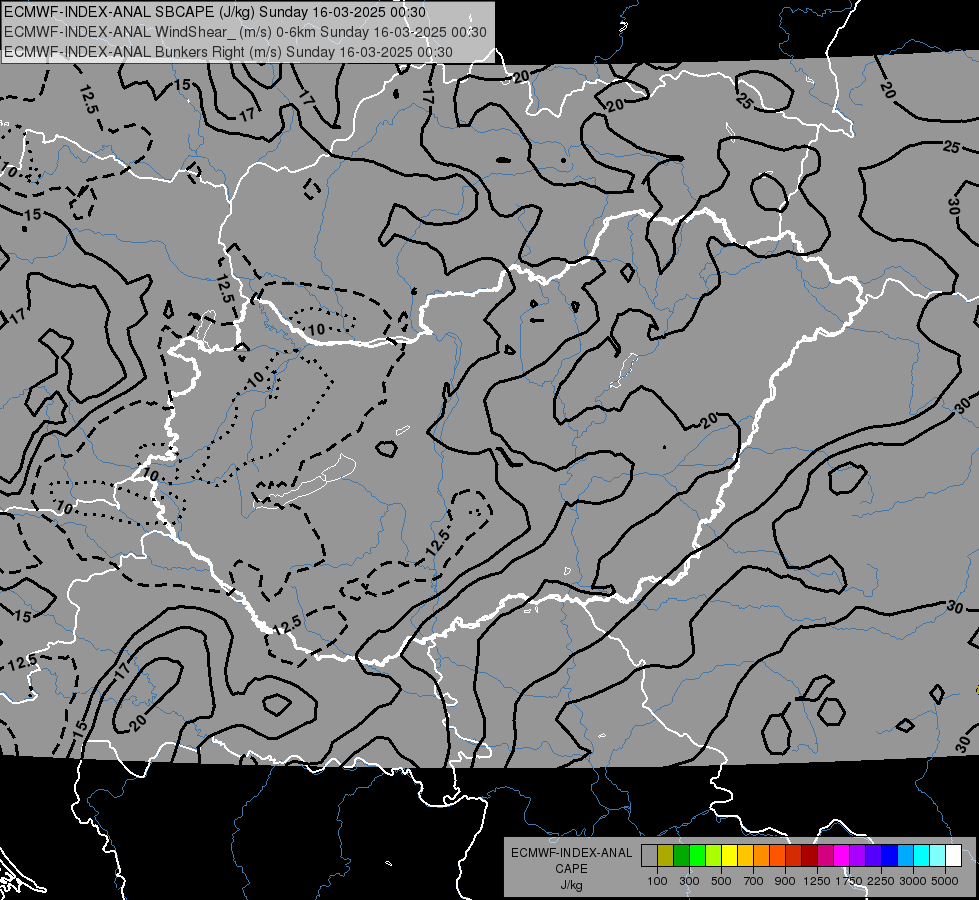Click the 1750 value on legend scale
The image size is (979, 900).
849,881
